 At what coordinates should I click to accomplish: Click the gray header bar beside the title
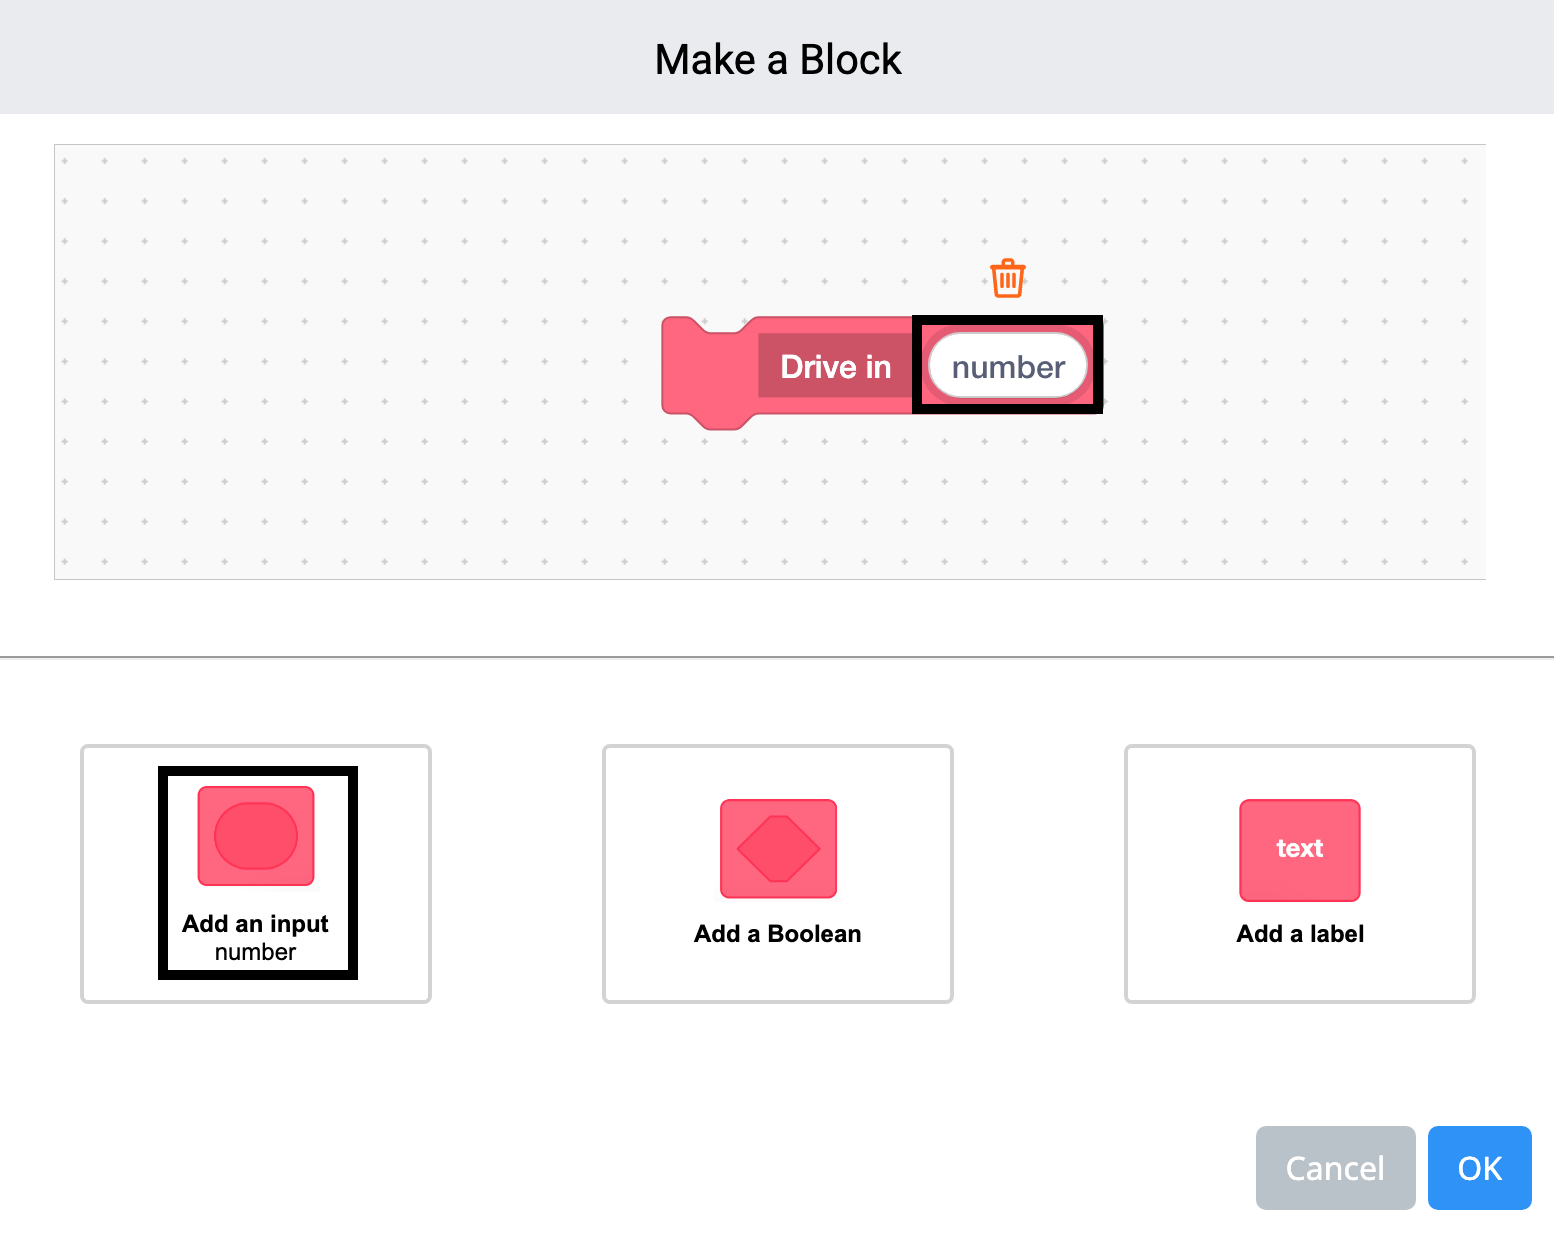coord(300,58)
